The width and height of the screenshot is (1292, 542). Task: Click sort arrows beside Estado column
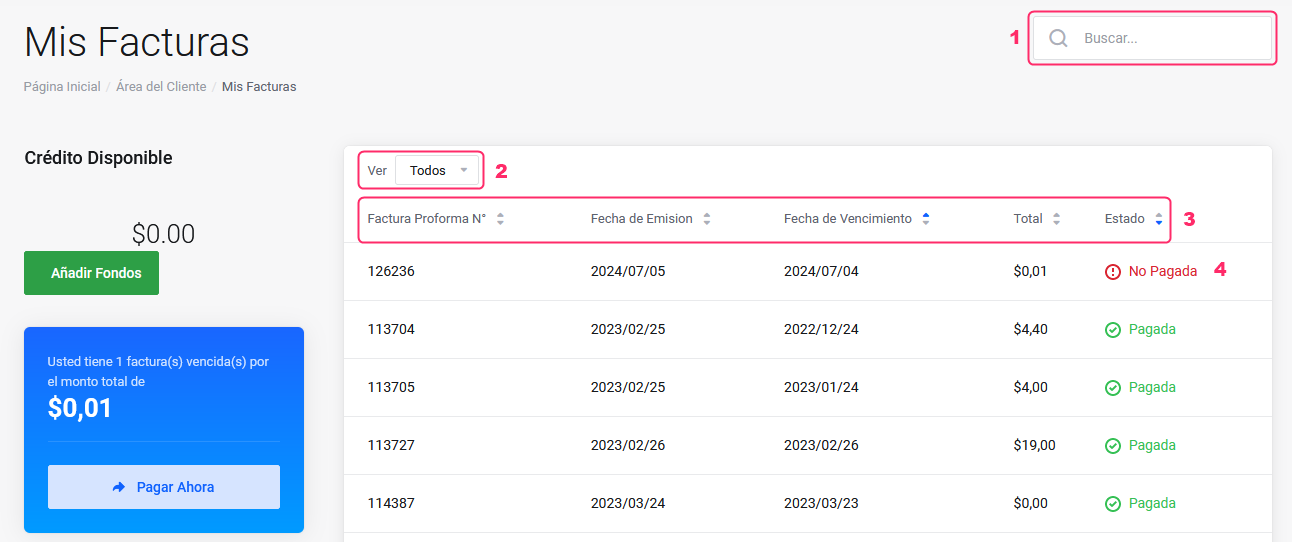click(1158, 219)
